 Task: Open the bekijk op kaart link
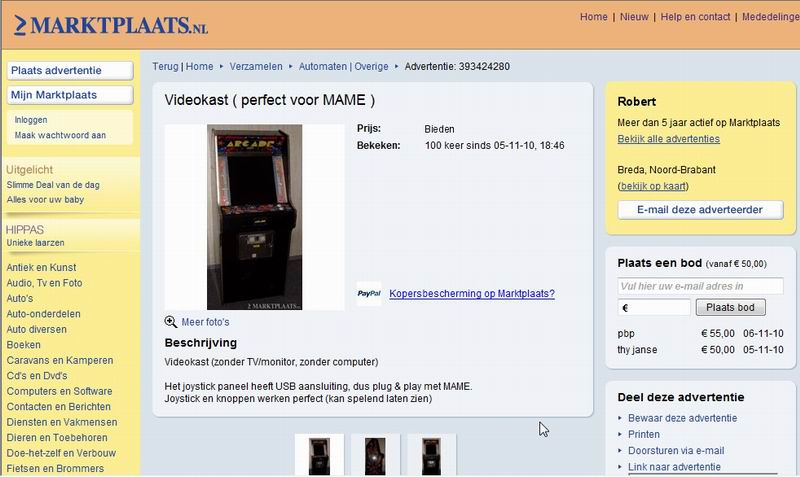point(653,186)
